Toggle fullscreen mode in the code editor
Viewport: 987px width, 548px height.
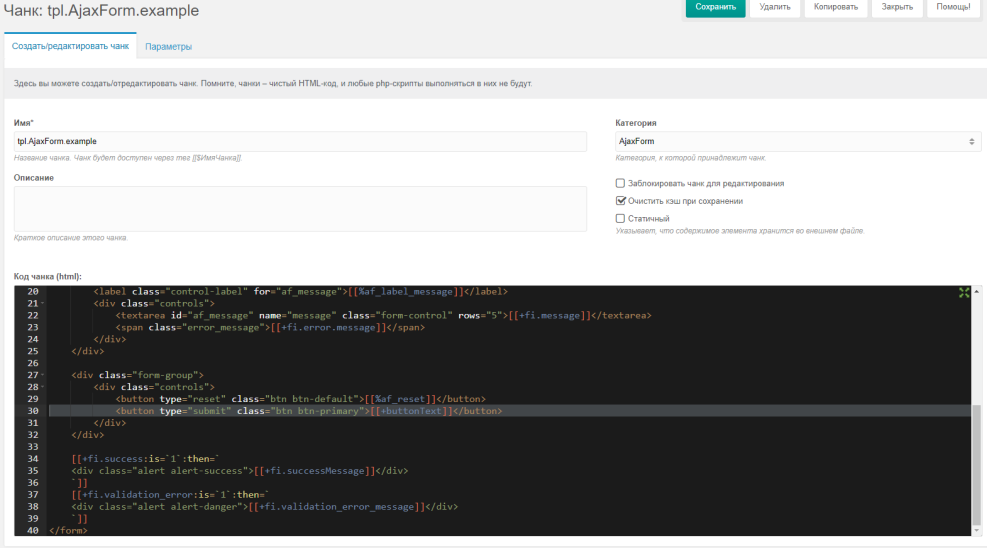pos(964,292)
